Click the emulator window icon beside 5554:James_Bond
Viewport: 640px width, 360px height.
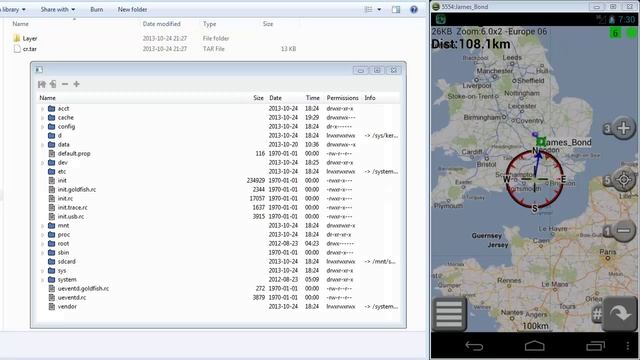436,7
